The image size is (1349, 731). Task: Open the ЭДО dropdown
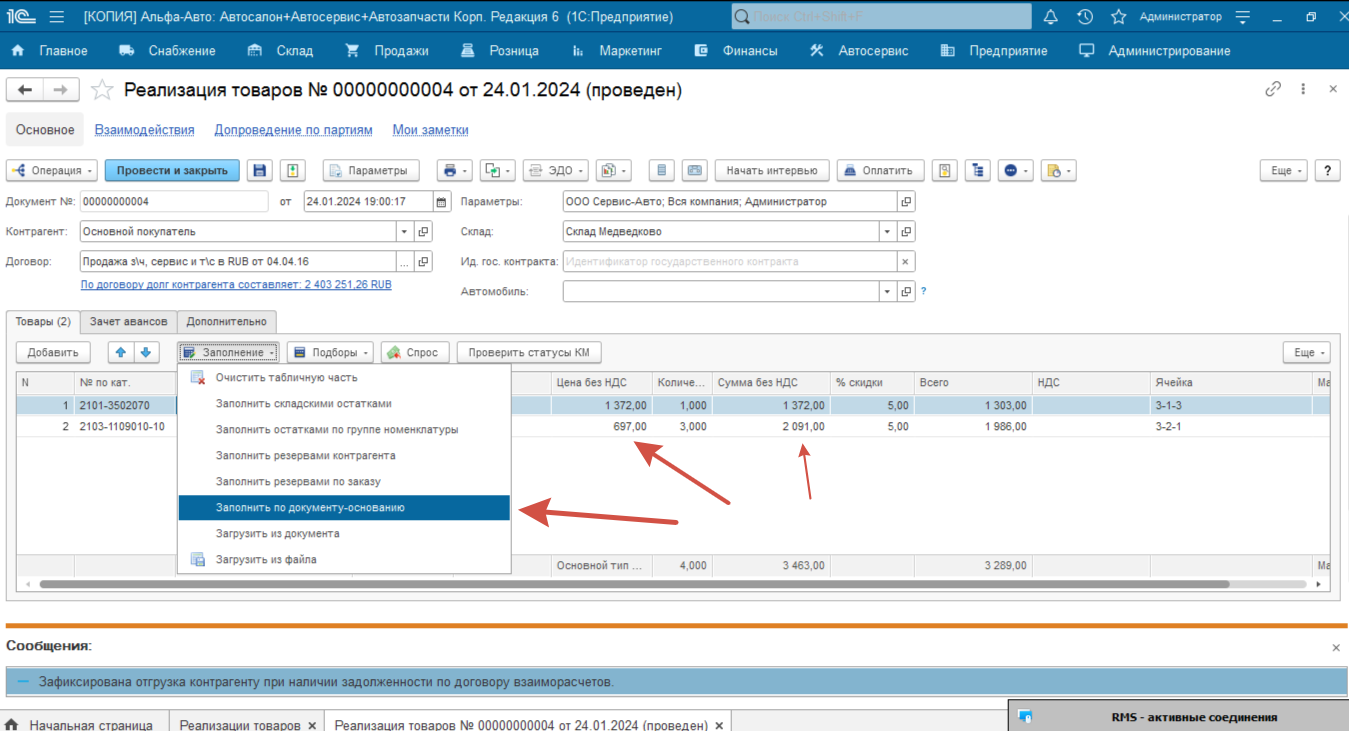(556, 171)
